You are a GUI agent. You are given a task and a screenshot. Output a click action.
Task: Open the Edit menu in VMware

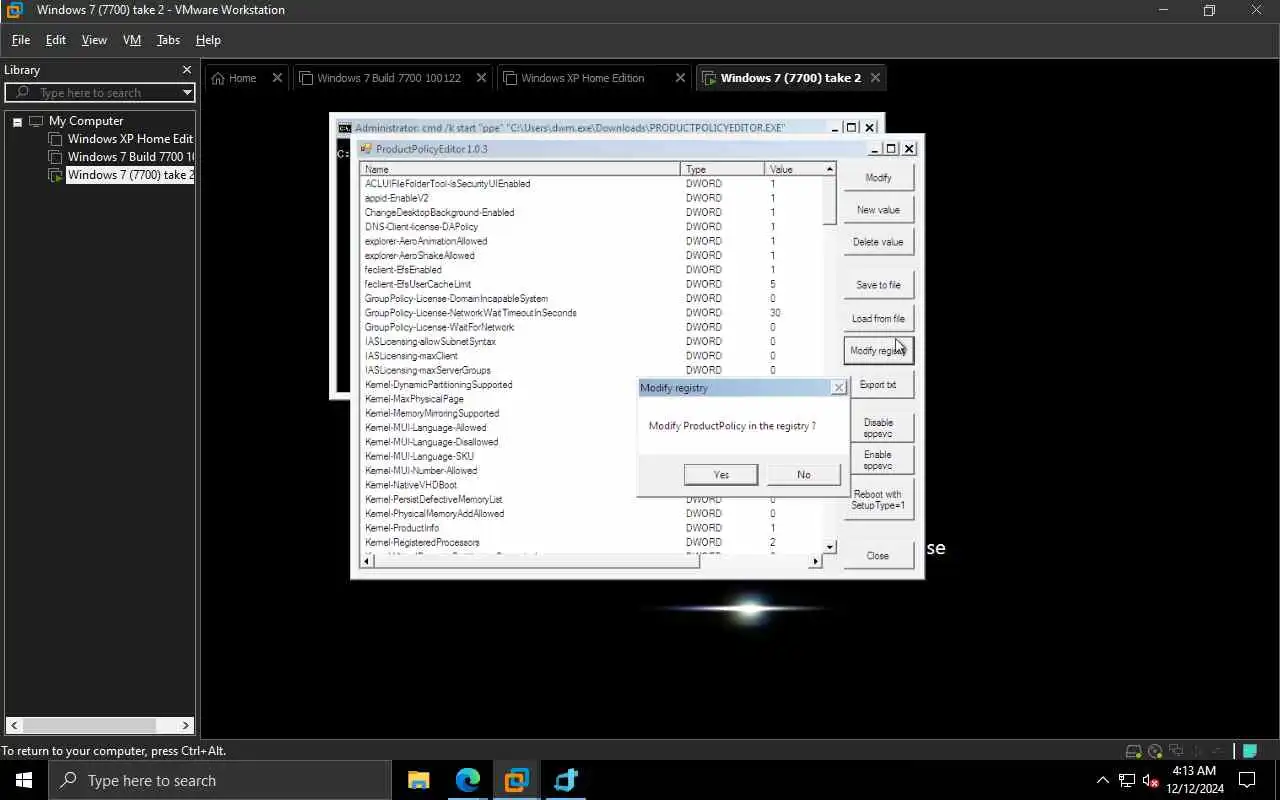[x=56, y=40]
